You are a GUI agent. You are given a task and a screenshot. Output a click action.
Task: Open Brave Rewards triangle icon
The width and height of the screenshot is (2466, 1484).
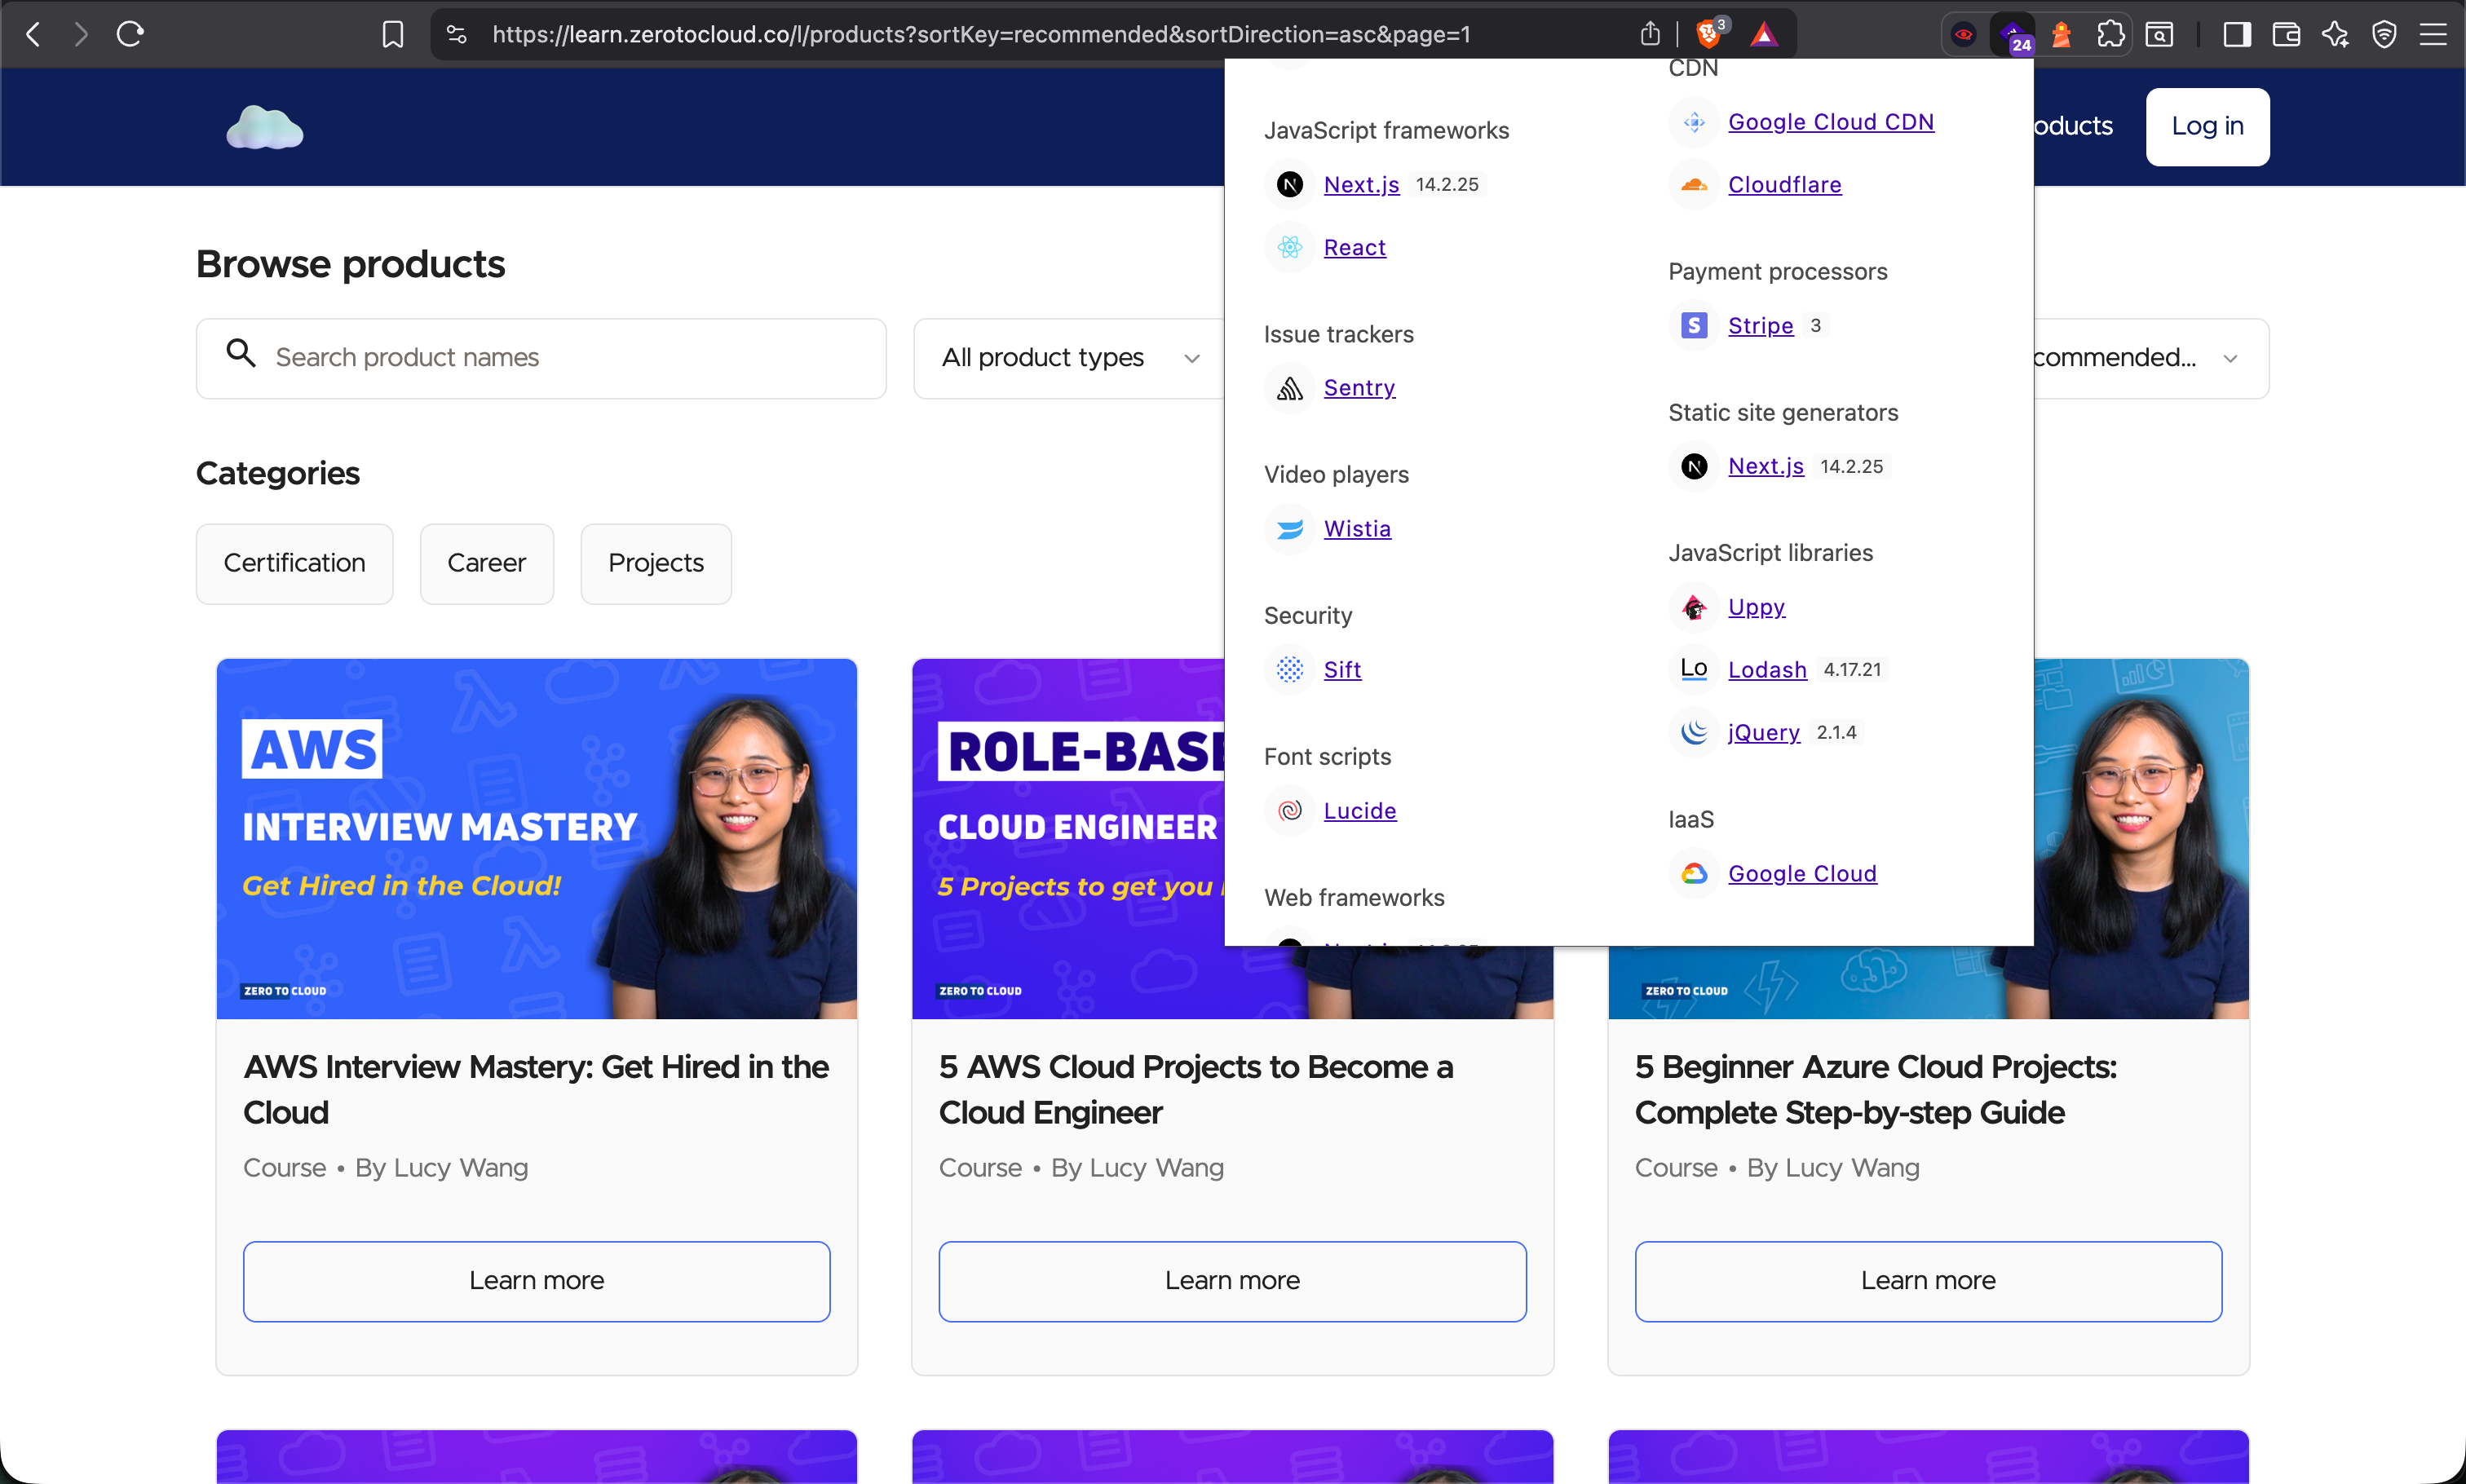coord(1764,35)
